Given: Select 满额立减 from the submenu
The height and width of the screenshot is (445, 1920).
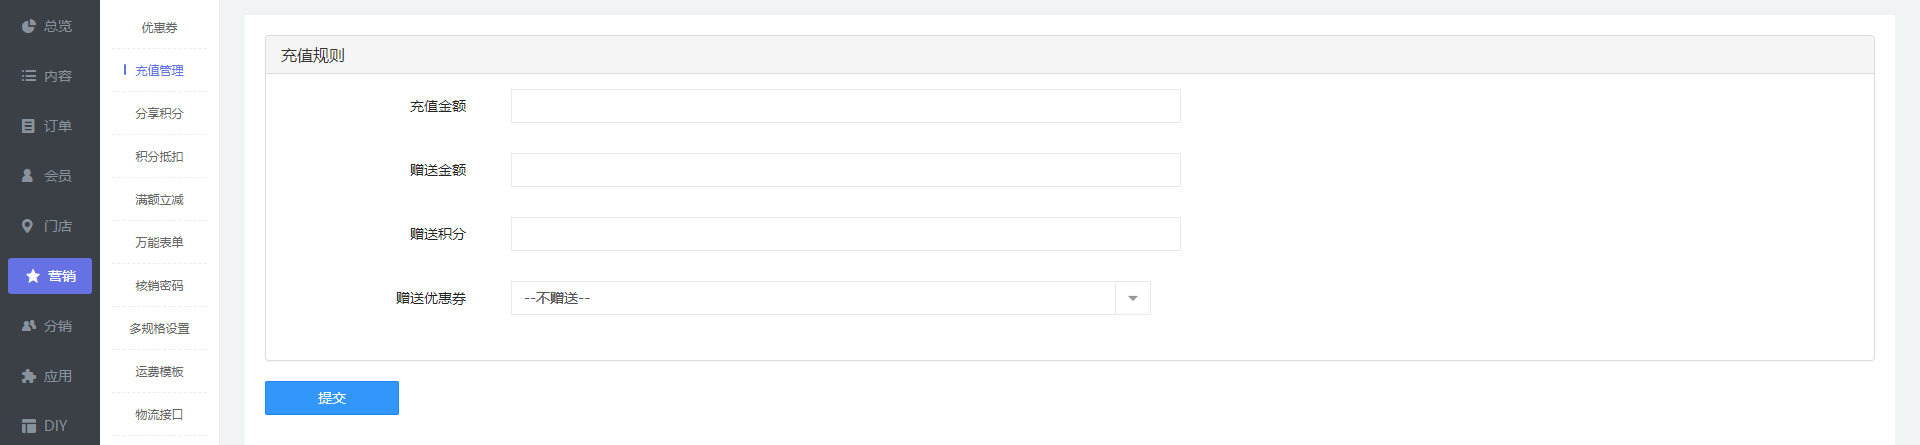Looking at the screenshot, I should click(x=159, y=200).
